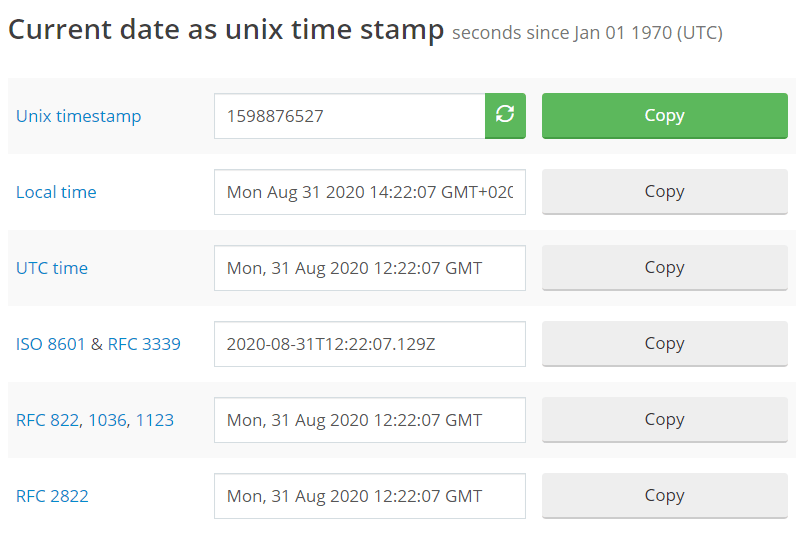Select the Local time text field
The width and height of the screenshot is (802, 539).
pos(369,192)
